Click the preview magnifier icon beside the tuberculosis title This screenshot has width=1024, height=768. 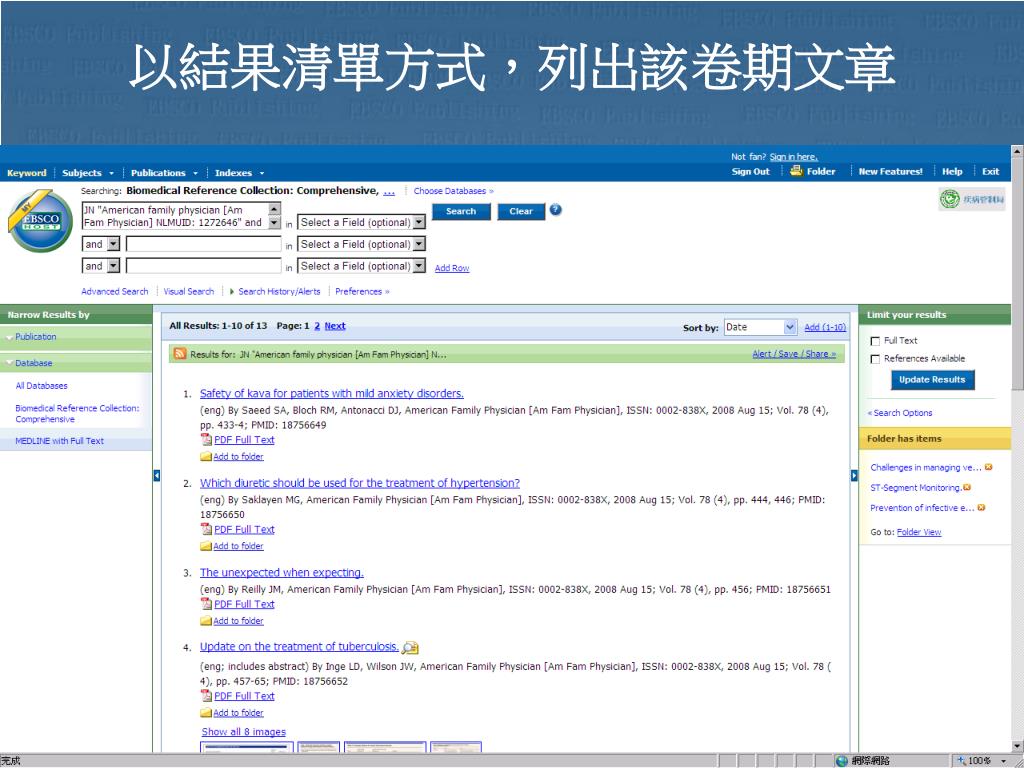pos(410,648)
